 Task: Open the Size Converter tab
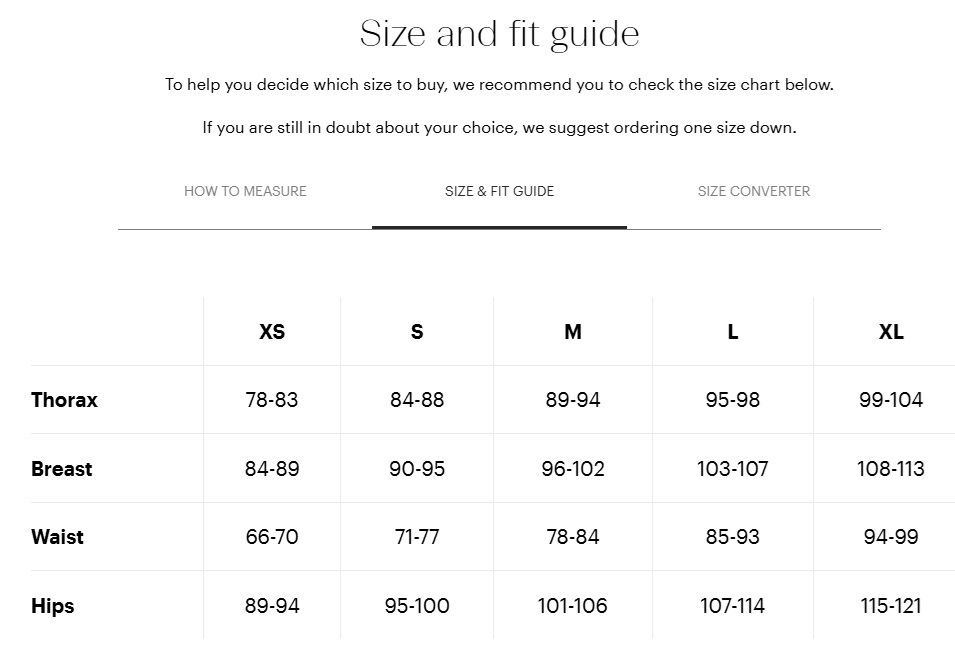click(x=754, y=191)
